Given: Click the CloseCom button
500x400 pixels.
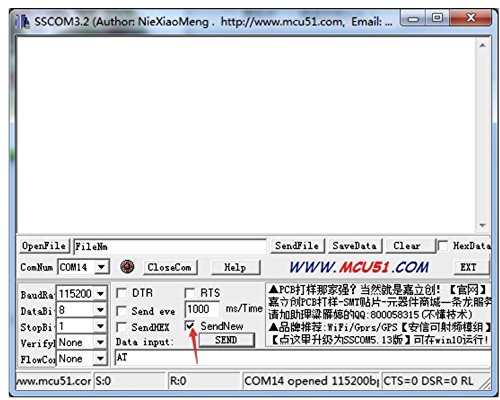Looking at the screenshot, I should click(170, 267).
